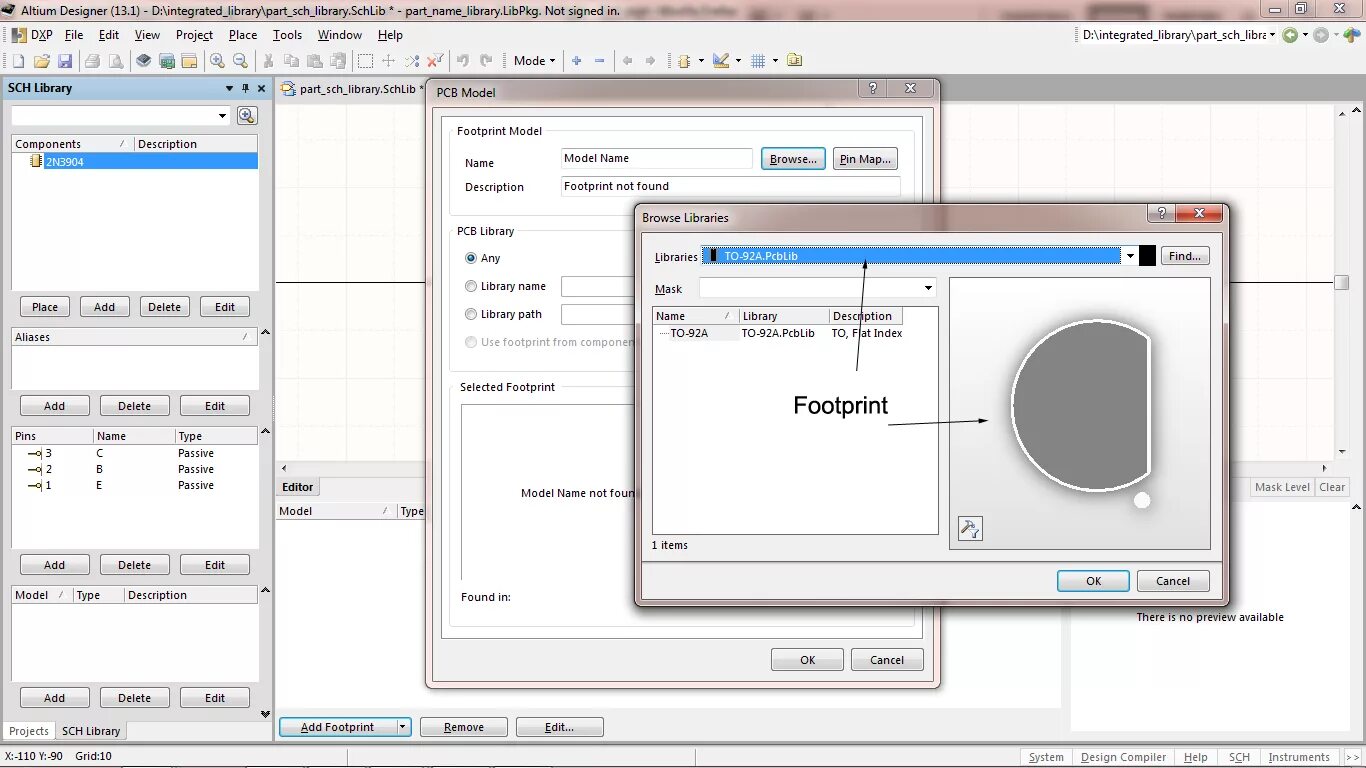The width and height of the screenshot is (1366, 768).
Task: Open Print Preview from the toolbar
Action: click(116, 61)
